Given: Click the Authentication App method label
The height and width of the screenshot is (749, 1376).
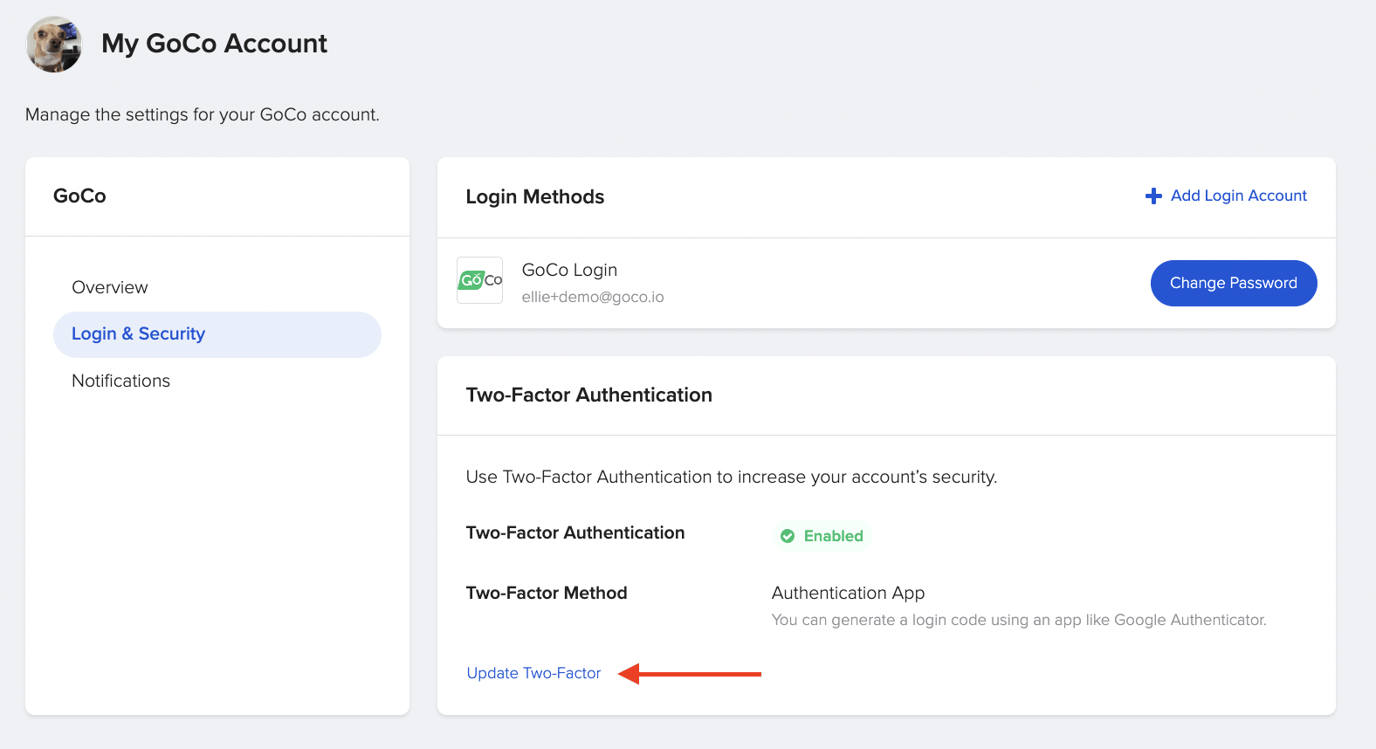Looking at the screenshot, I should [x=847, y=592].
